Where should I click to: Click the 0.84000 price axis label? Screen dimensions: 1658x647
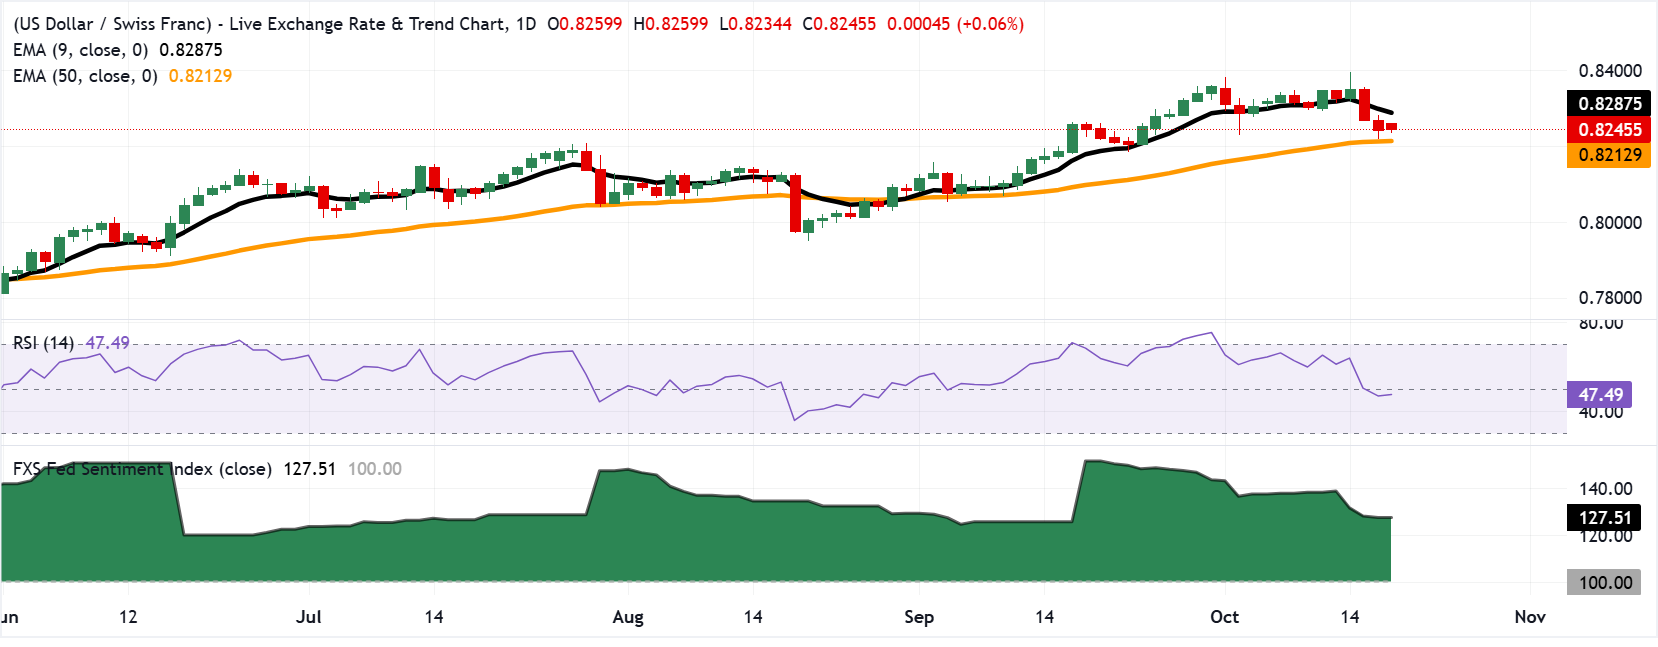click(x=1610, y=71)
